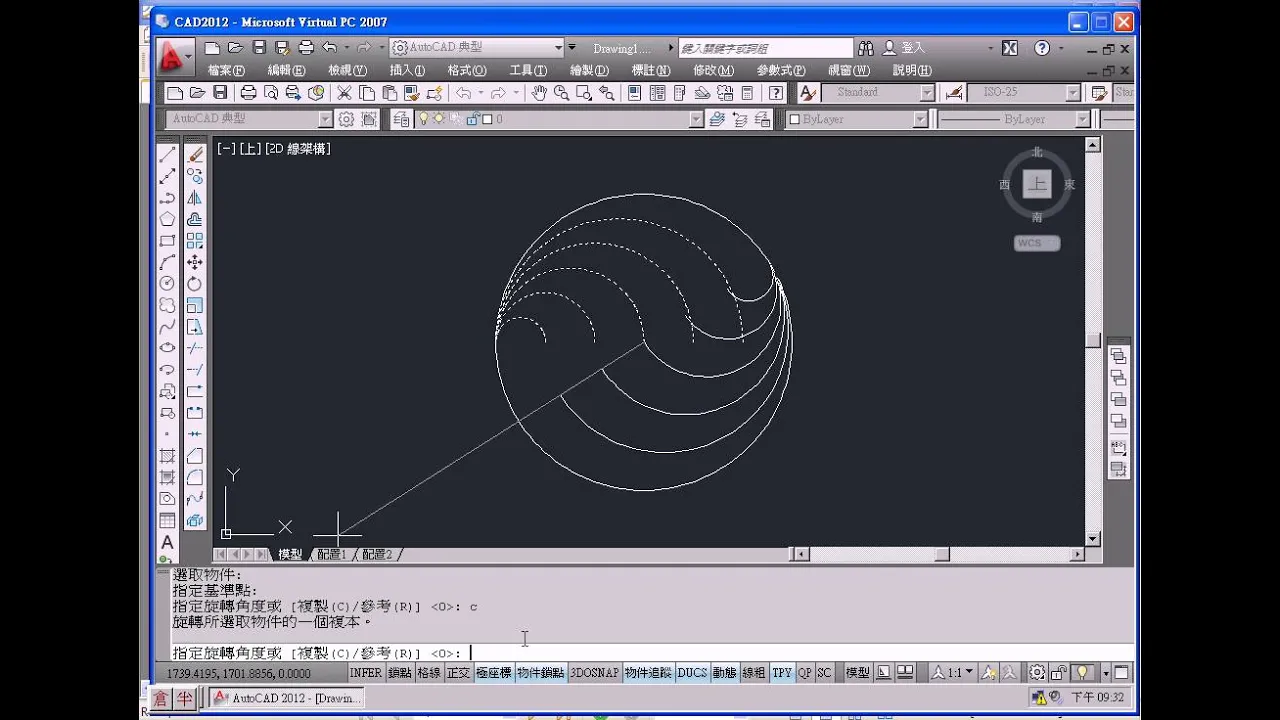1280x720 pixels.
Task: Toggle DUCS in status bar
Action: pyautogui.click(x=692, y=673)
